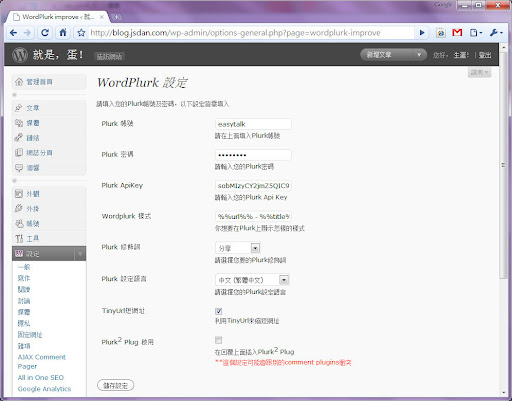Collapse the first sidebar separator arrow
The height and width of the screenshot is (401, 512).
pos(15,95)
